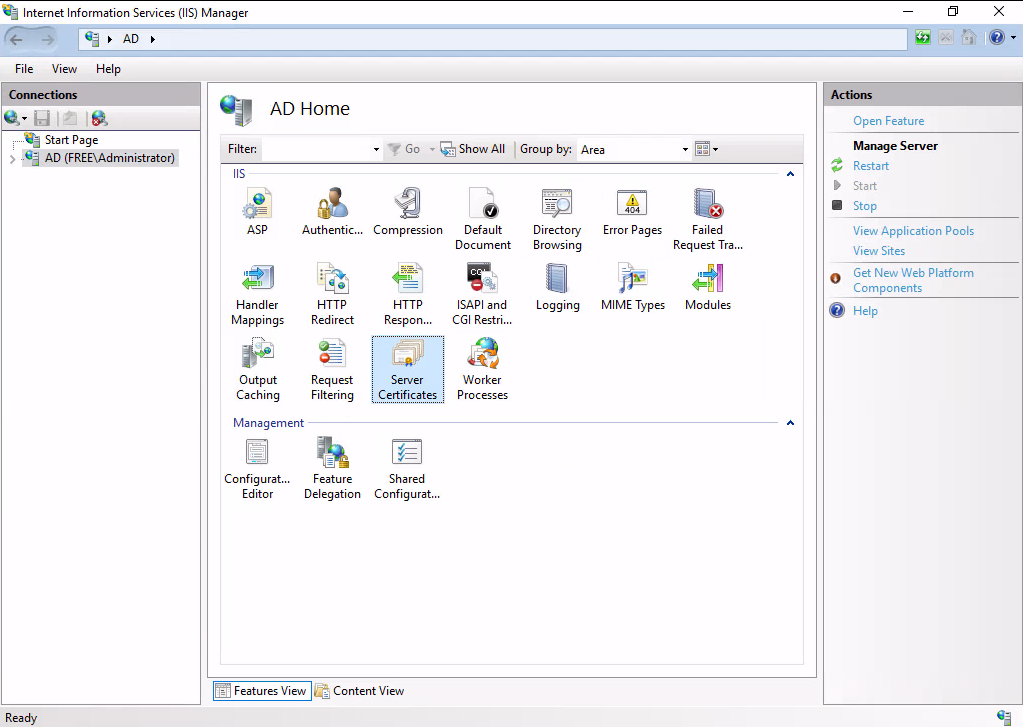The width and height of the screenshot is (1023, 727).
Task: Open Output Caching feature
Action: [258, 369]
